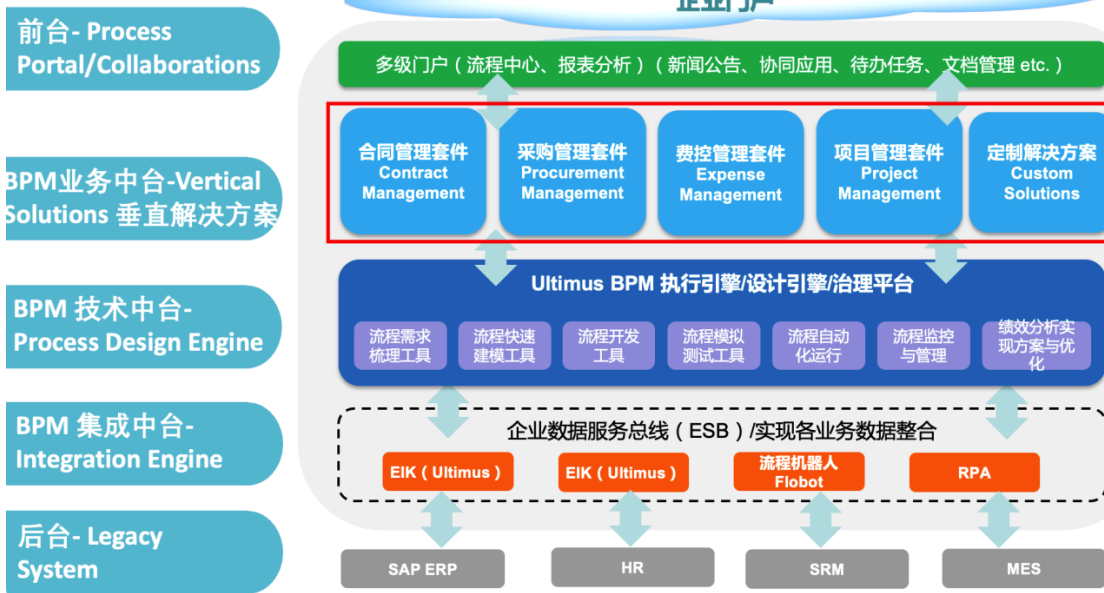Open the 采购管理套件 Procurement Management box
Viewport: 1104px width, 593px height.
[572, 172]
